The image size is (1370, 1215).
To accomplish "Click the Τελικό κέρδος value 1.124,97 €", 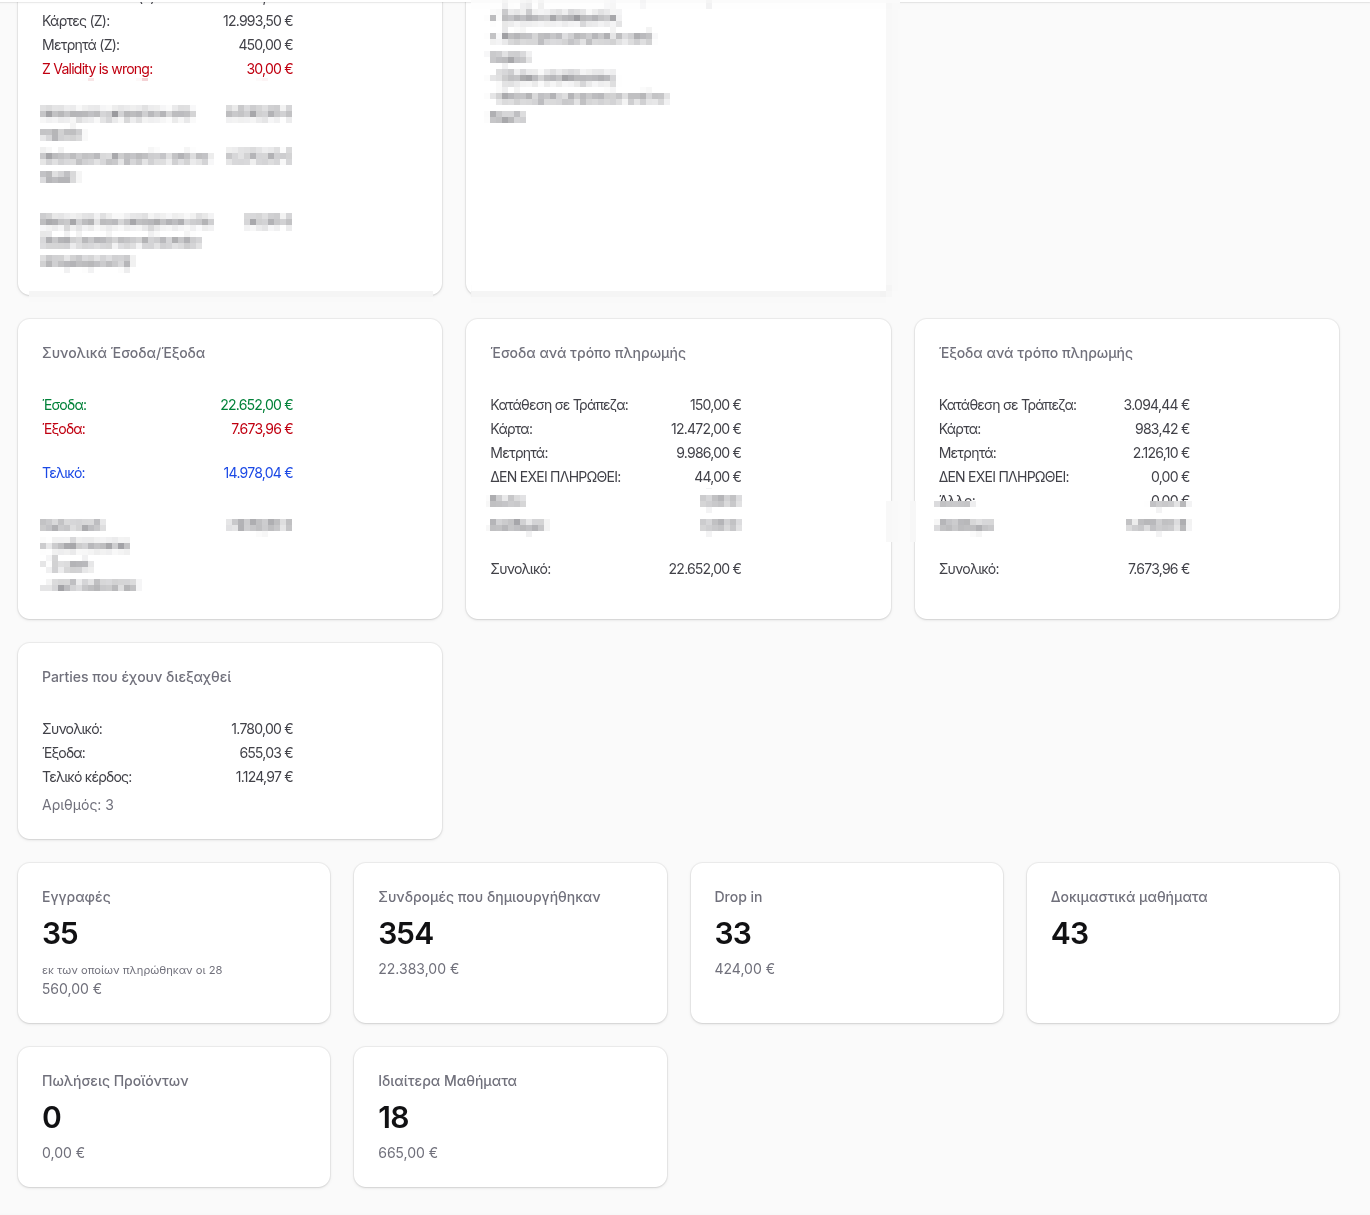I will tap(264, 777).
